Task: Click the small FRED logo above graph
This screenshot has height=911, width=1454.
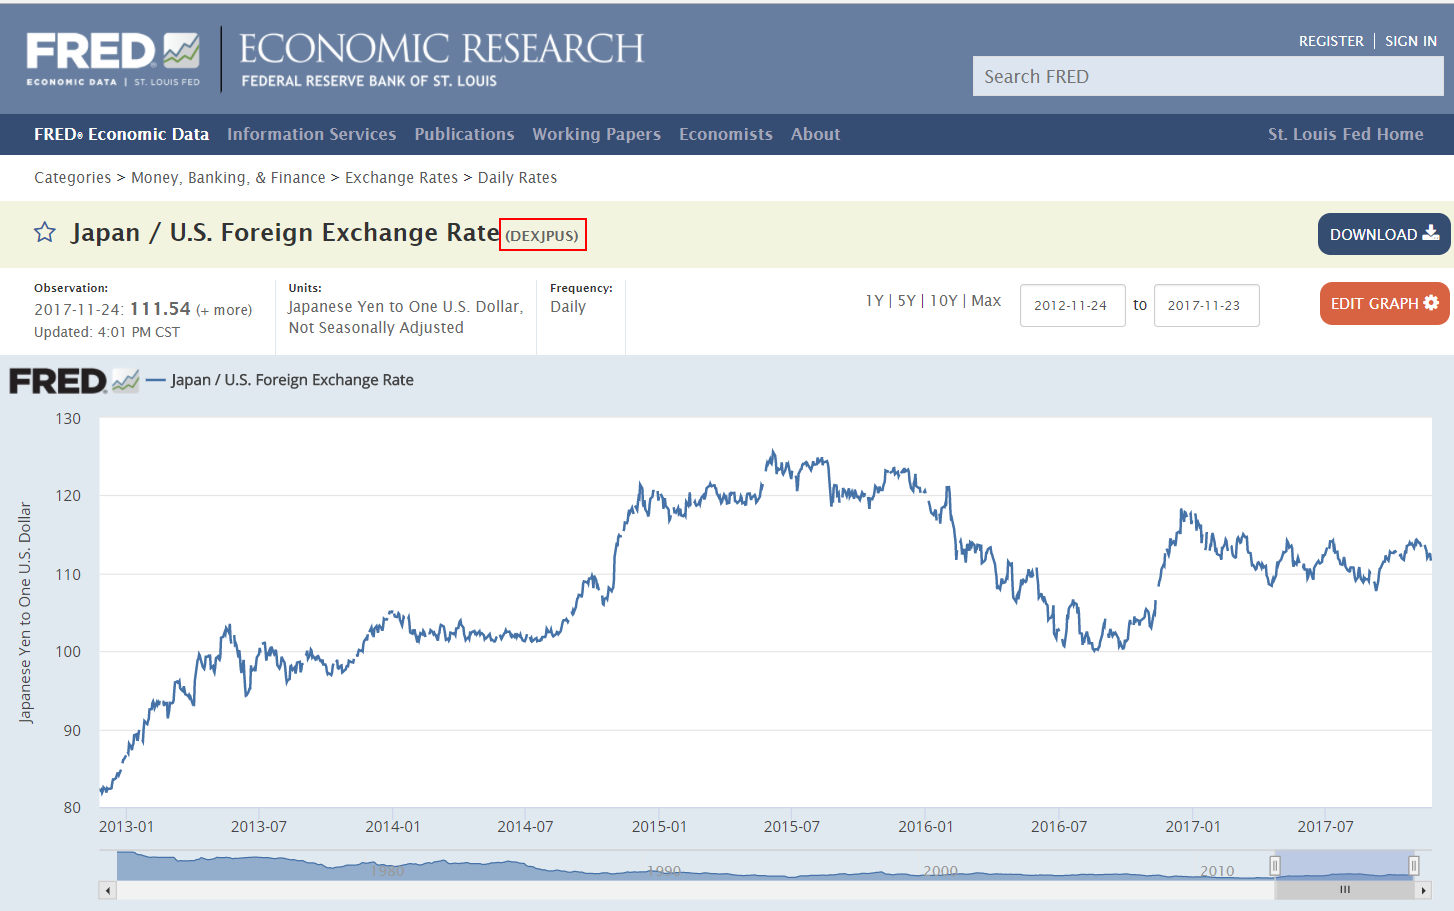Action: 74,381
